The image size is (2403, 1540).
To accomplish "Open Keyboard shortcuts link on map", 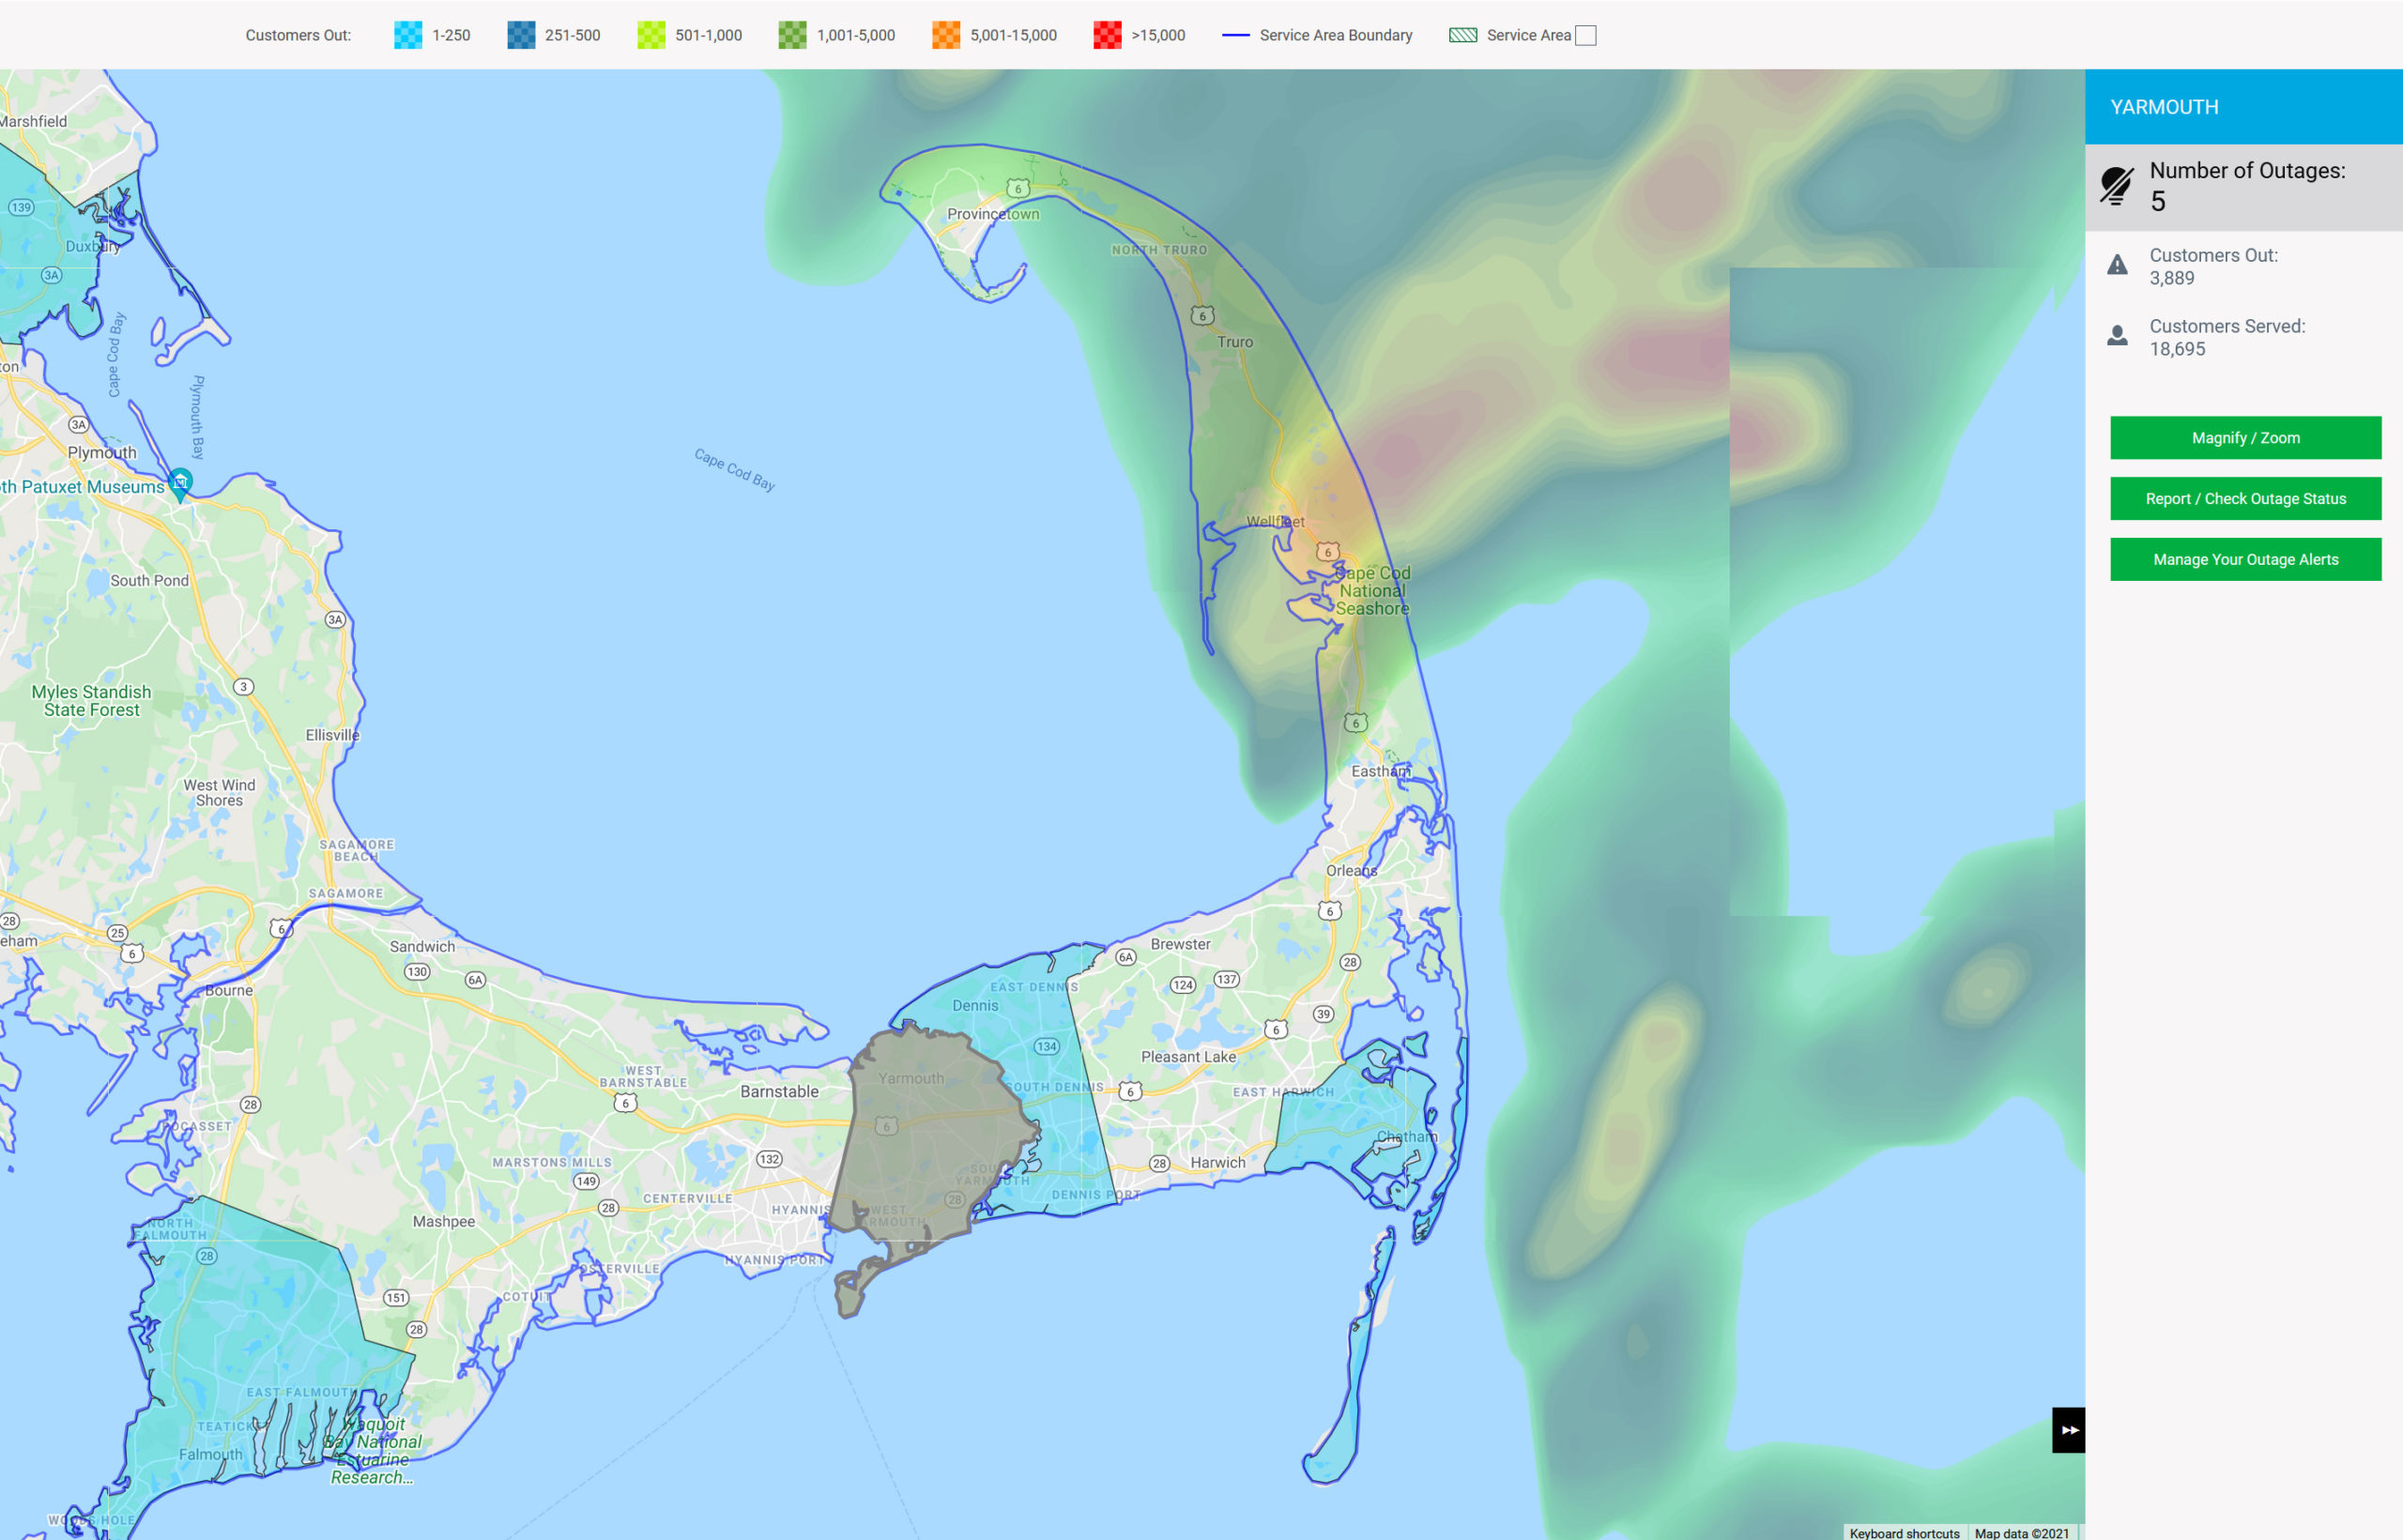I will (x=1904, y=1533).
